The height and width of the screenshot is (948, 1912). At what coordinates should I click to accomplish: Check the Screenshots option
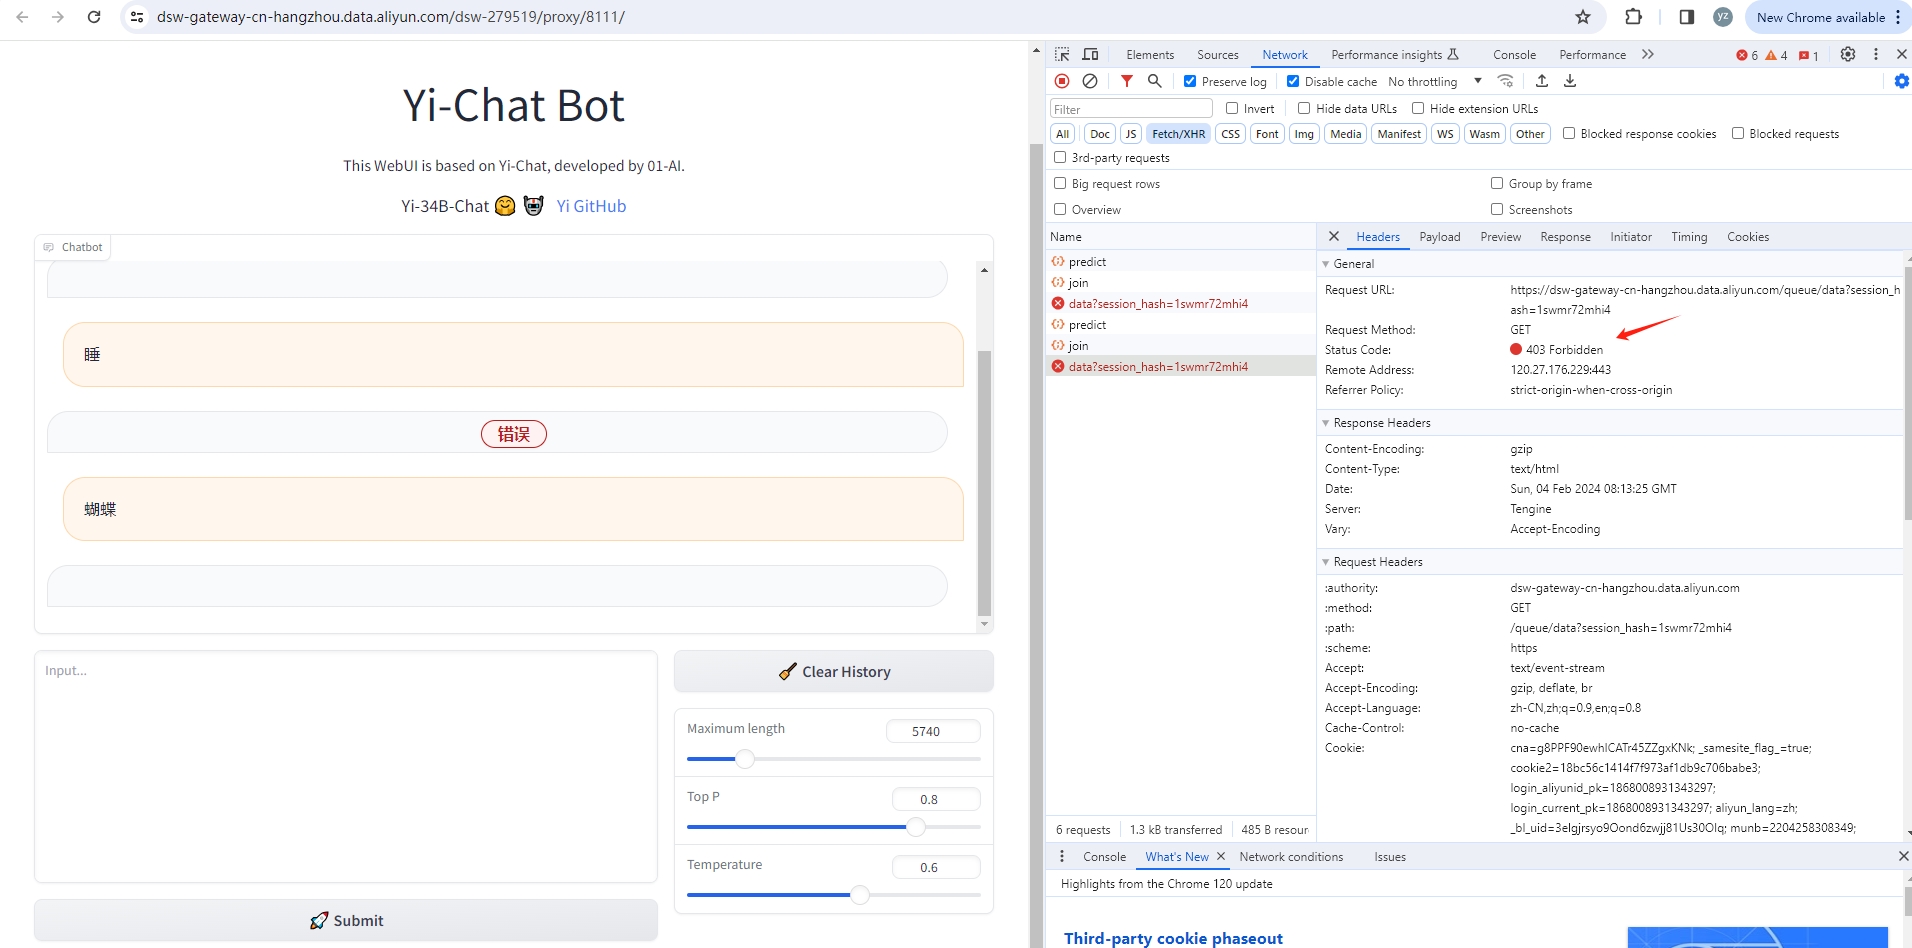[x=1497, y=209]
